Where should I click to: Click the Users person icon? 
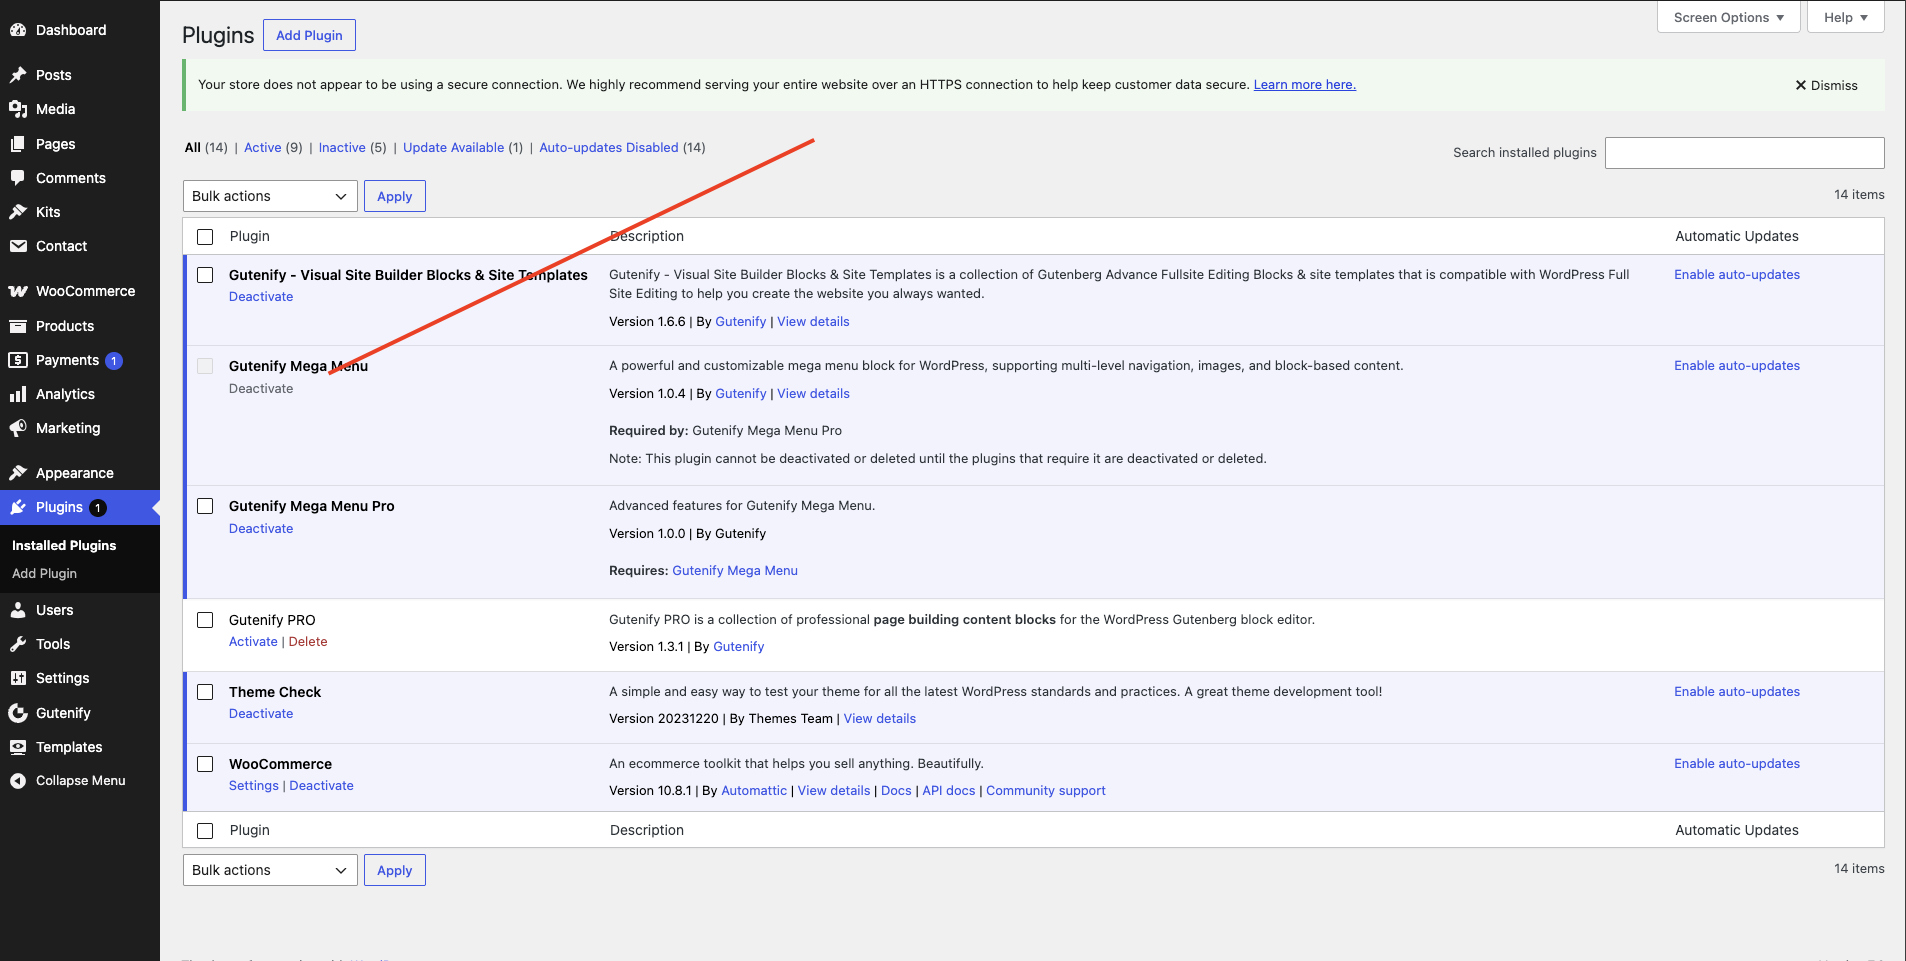[18, 610]
